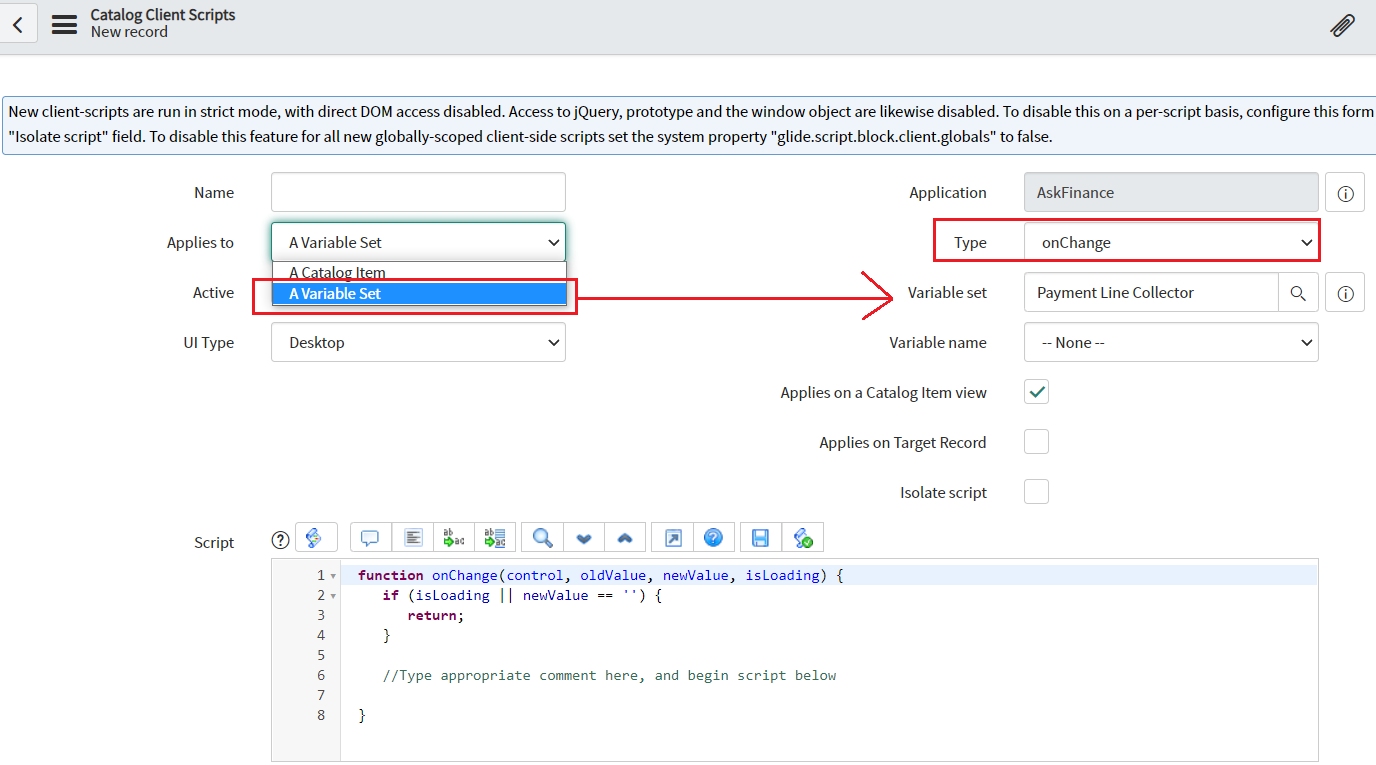Click the format code icon
Screen dimensions: 1376x765
pyautogui.click(x=412, y=538)
